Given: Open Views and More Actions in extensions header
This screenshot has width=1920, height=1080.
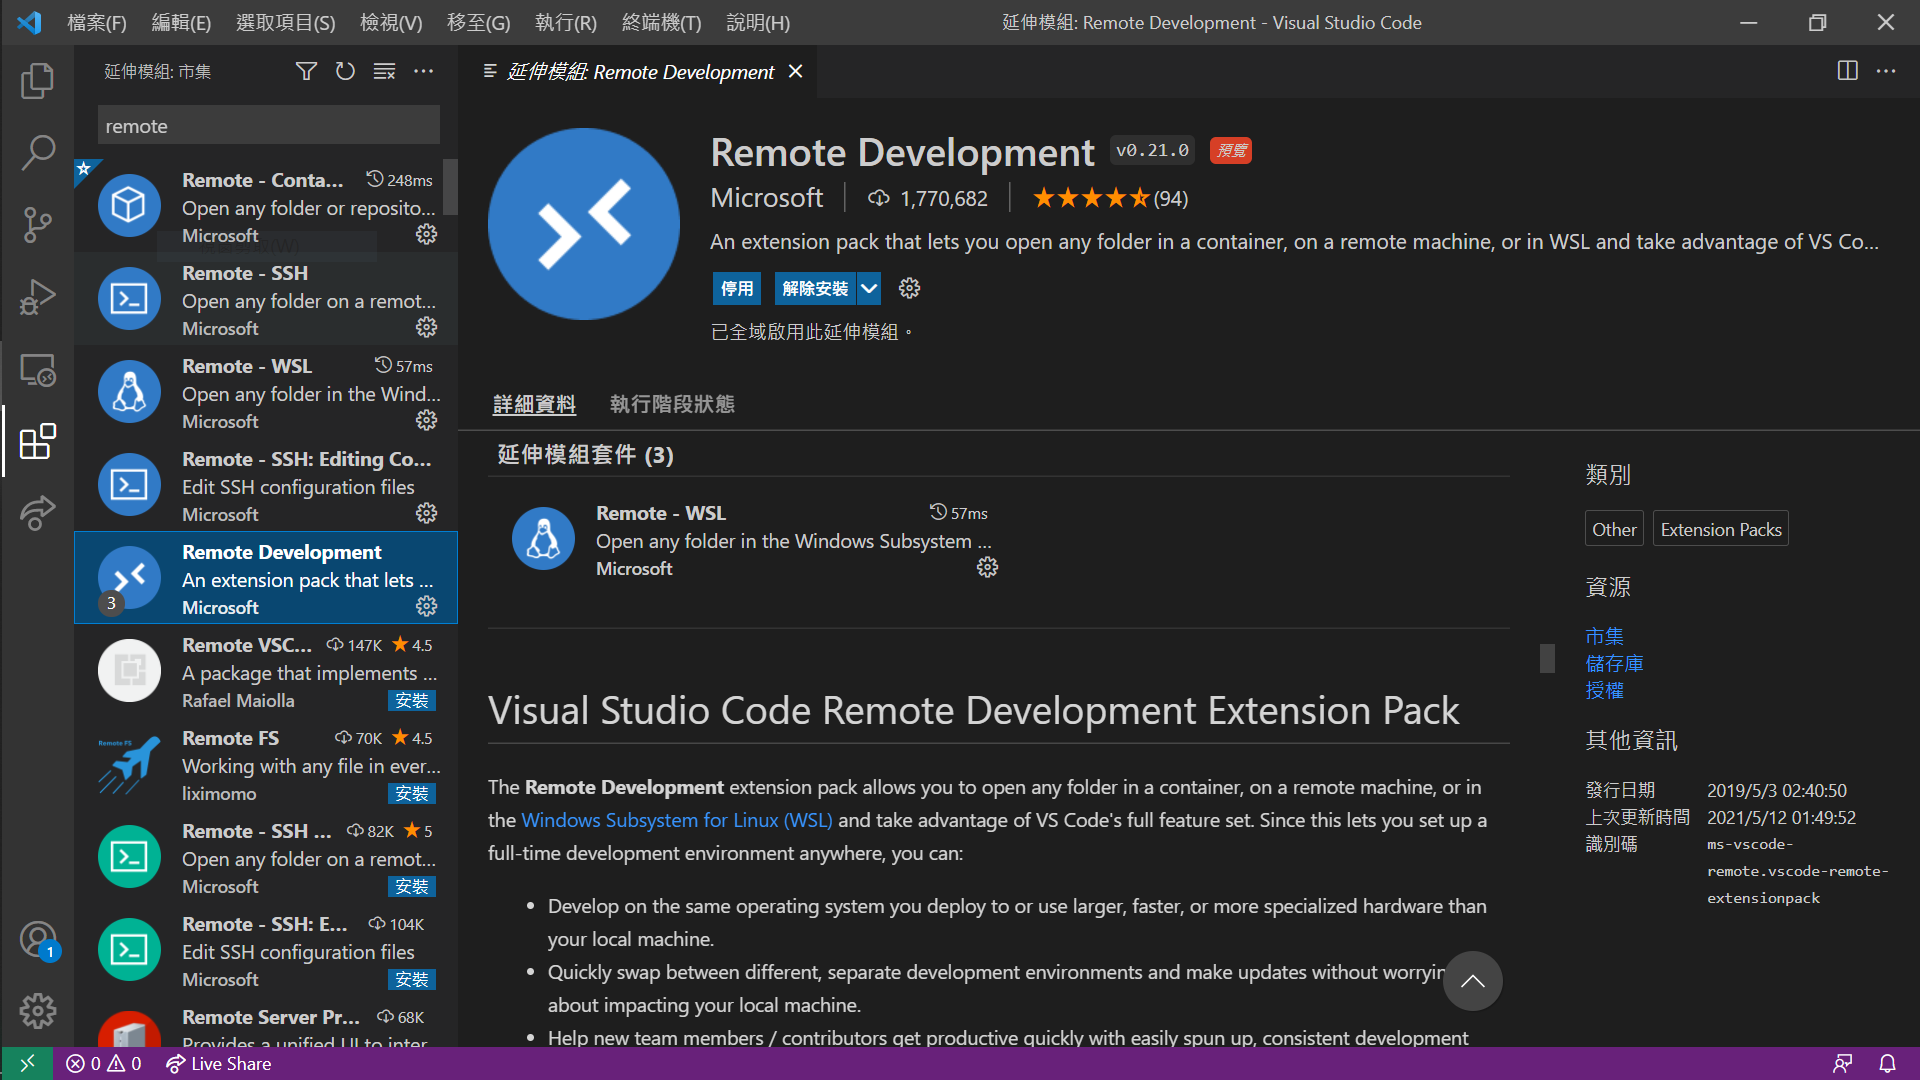Looking at the screenshot, I should click(x=424, y=71).
